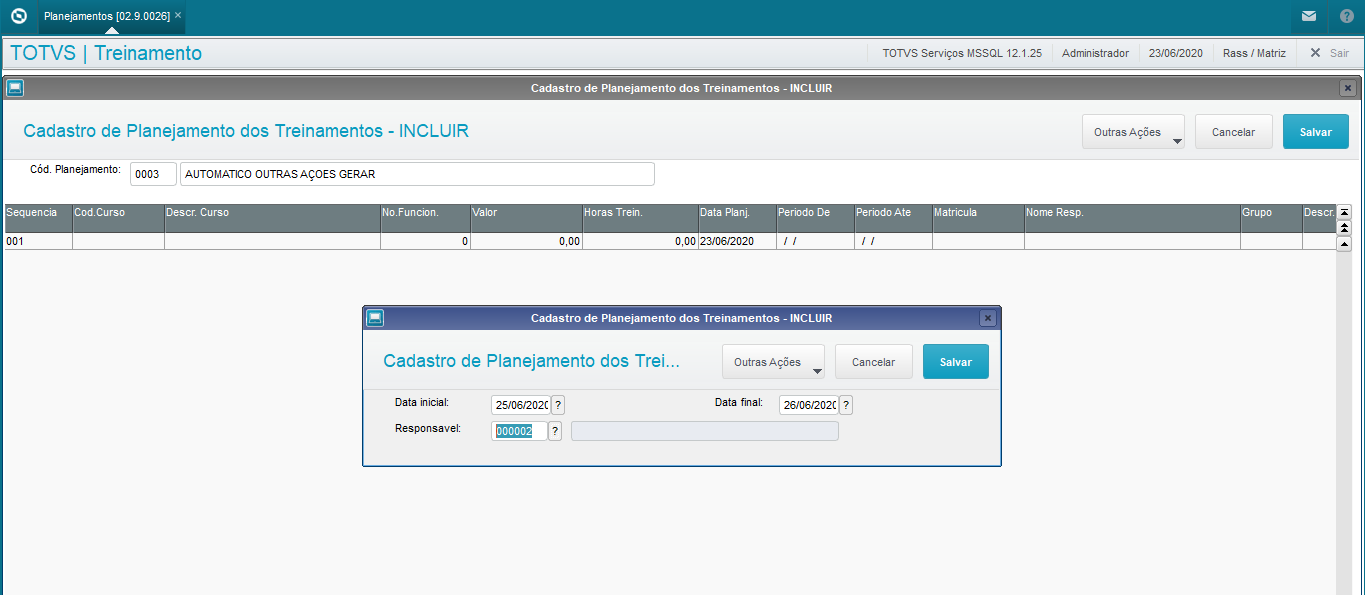Click the double up arrow beside the grid
The height and width of the screenshot is (595, 1365).
1344,228
